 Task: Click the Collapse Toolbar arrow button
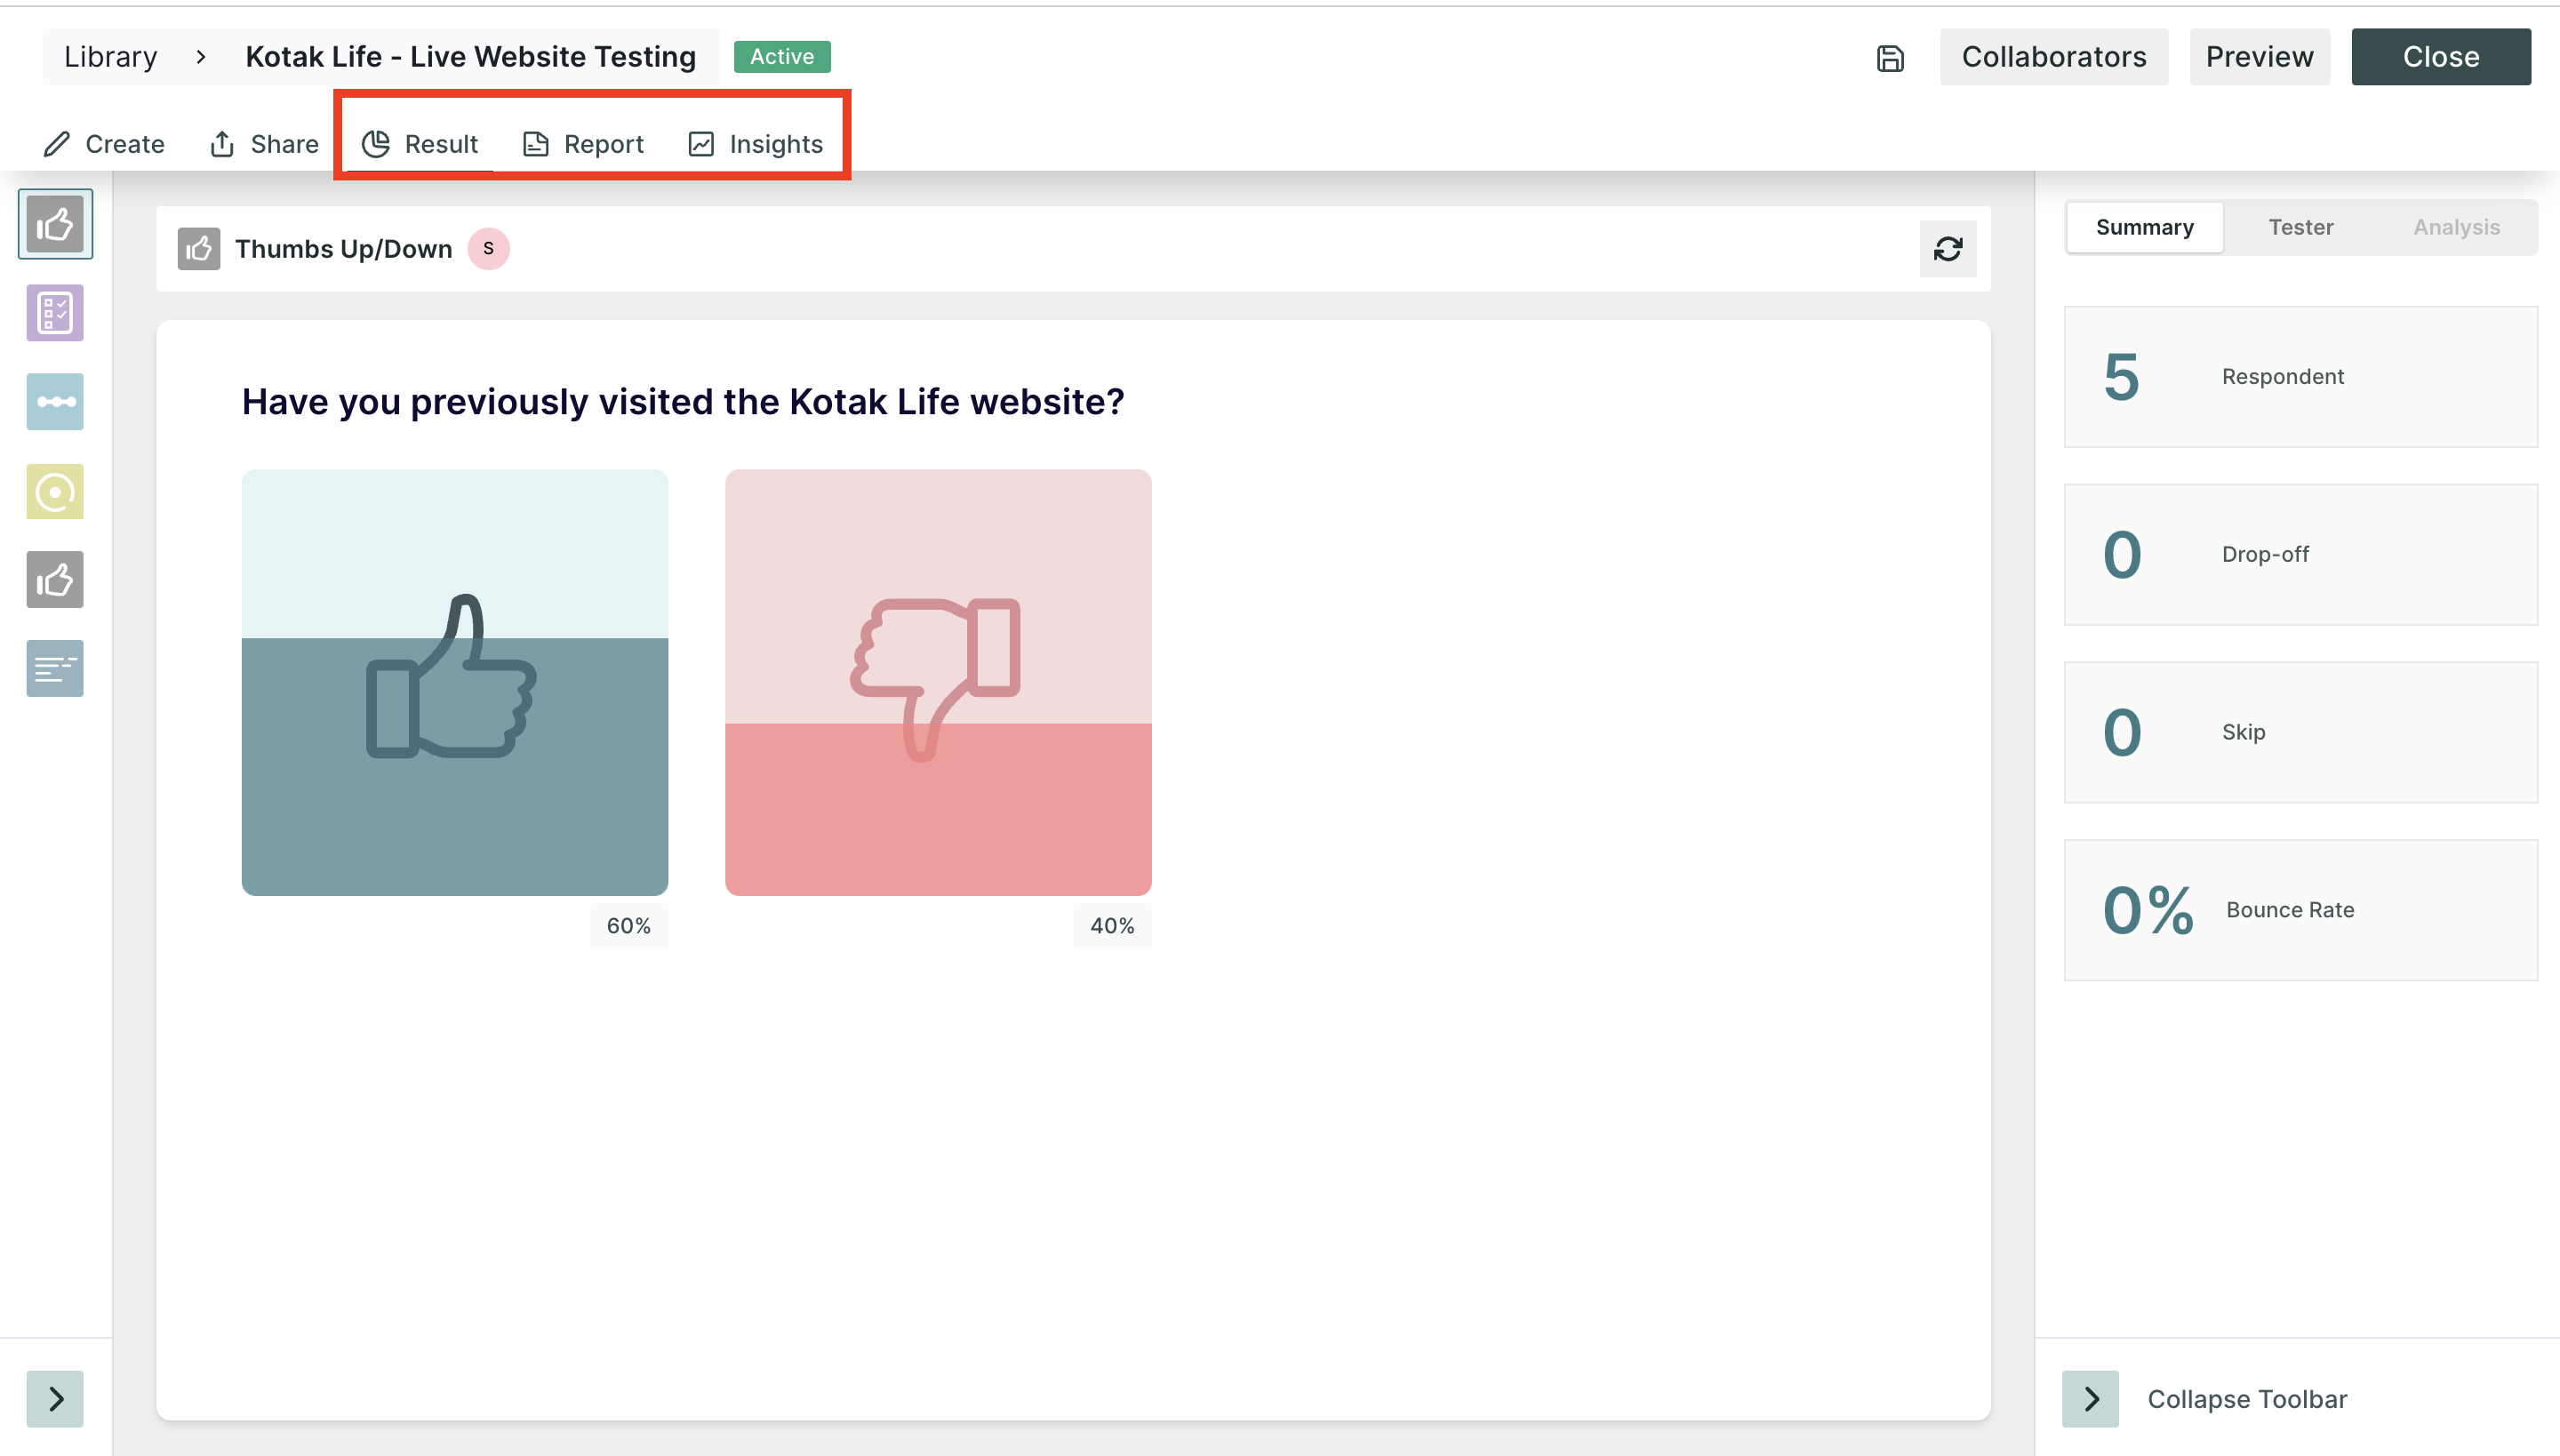pos(2090,1399)
